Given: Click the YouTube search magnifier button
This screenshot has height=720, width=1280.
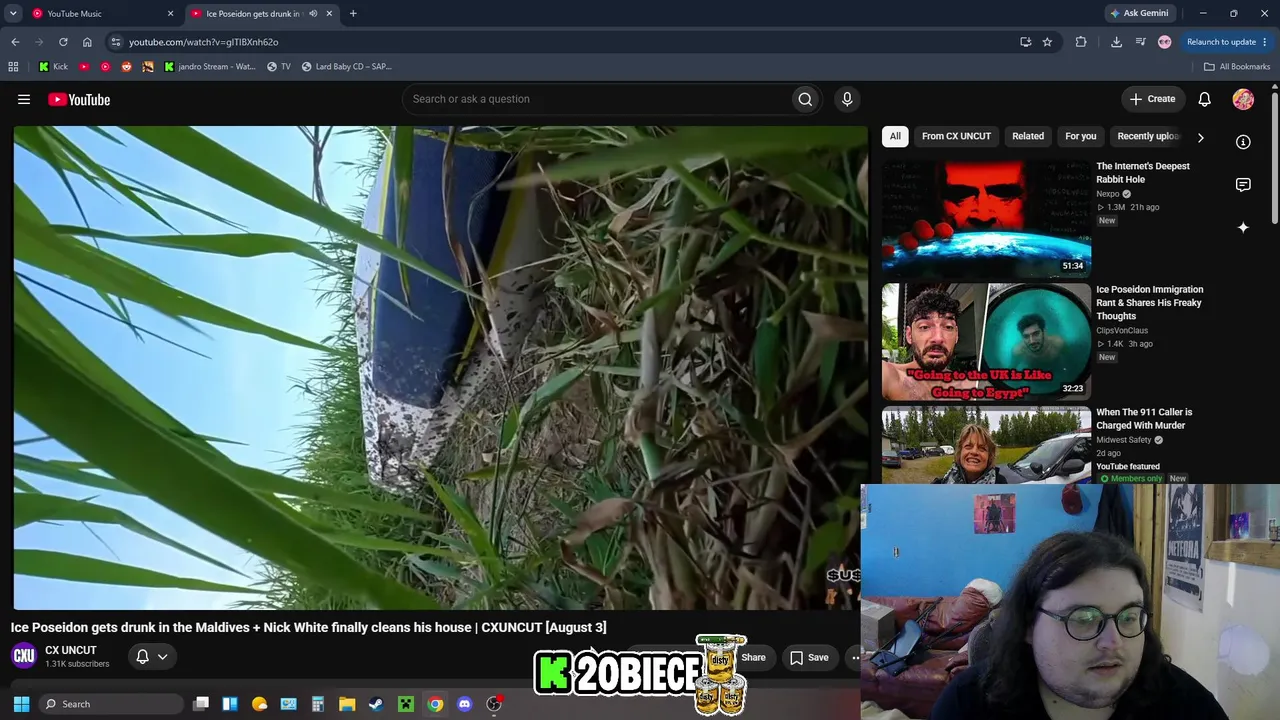Looking at the screenshot, I should [x=805, y=99].
